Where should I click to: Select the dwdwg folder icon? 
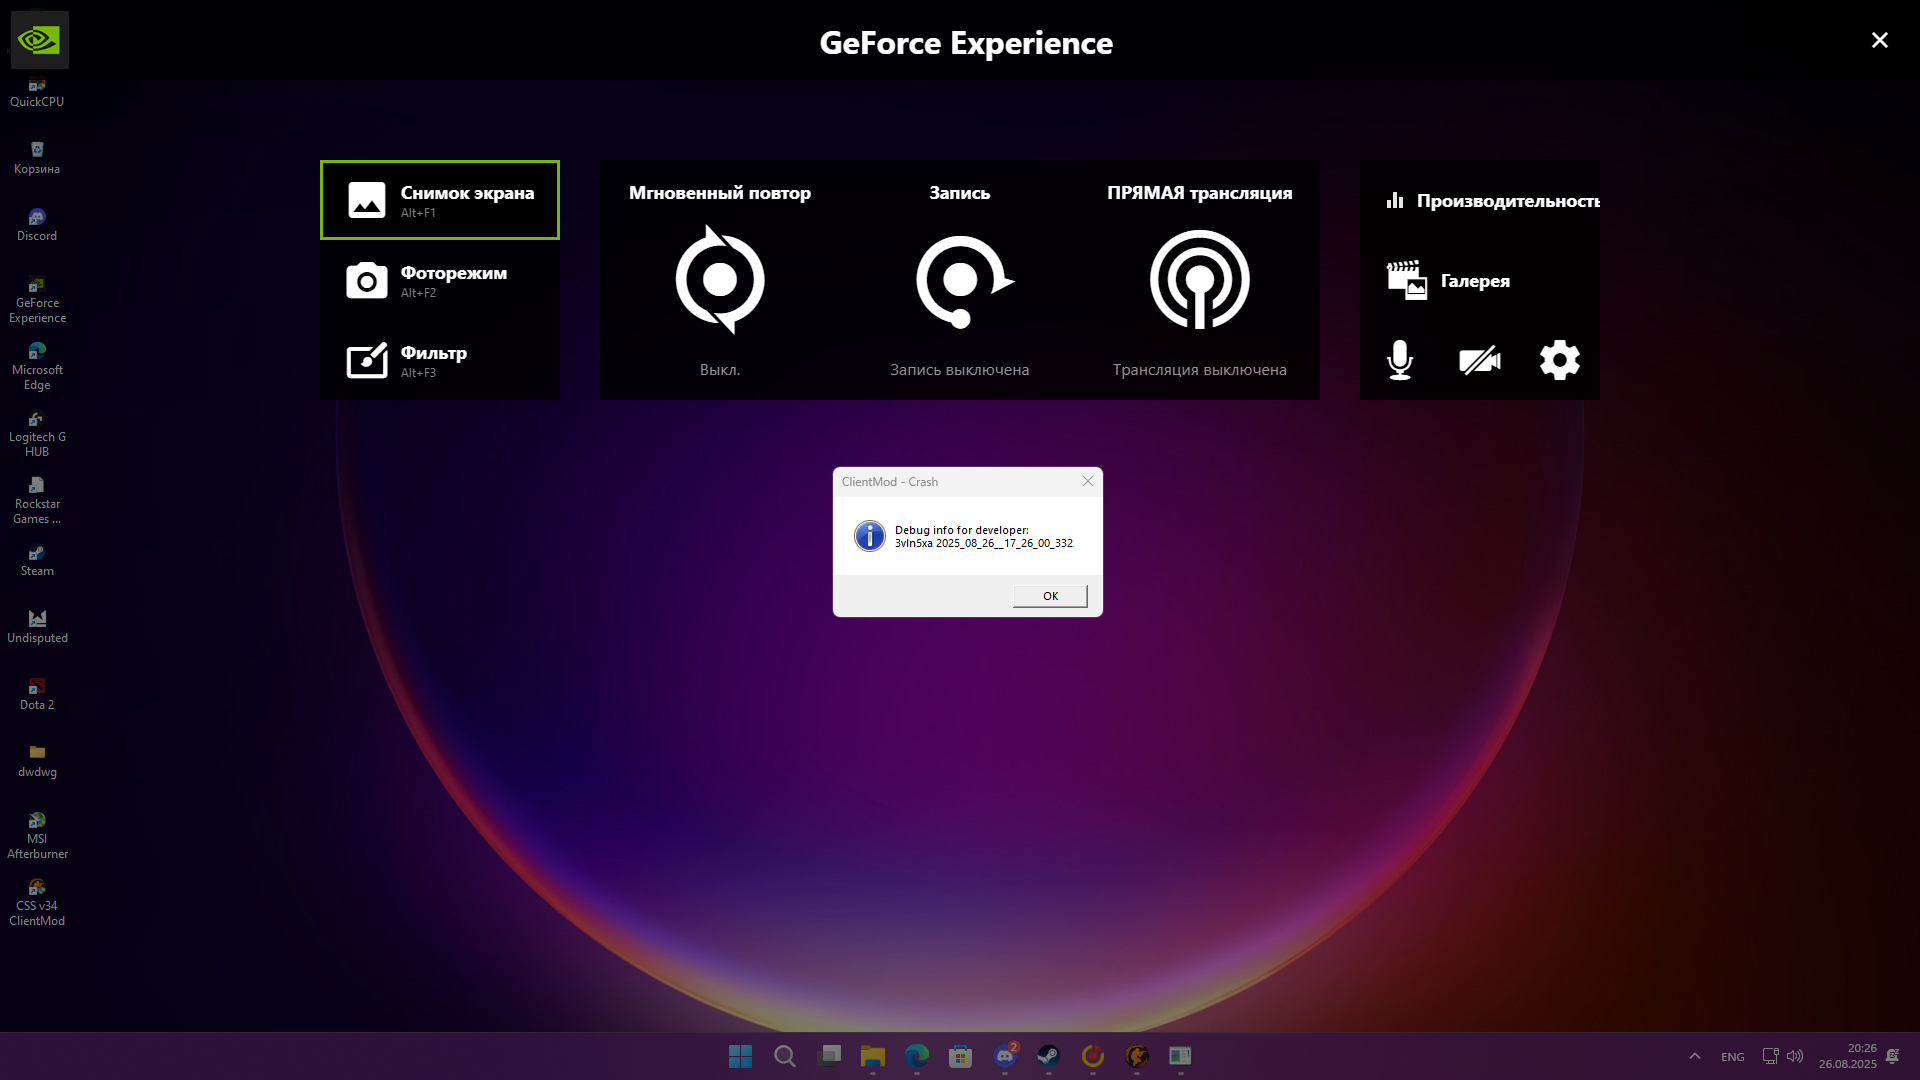point(37,762)
